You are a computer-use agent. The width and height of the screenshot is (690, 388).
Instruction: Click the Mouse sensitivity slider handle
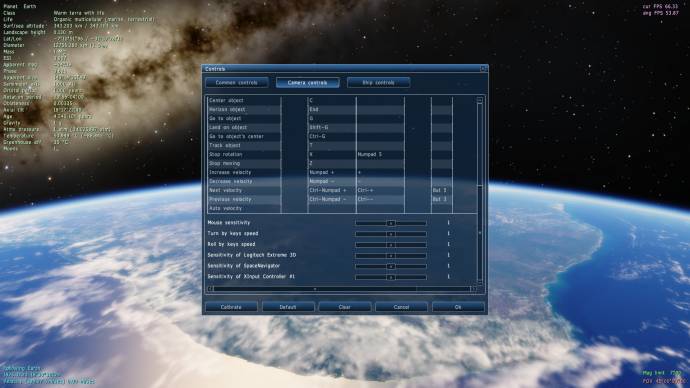click(x=391, y=223)
